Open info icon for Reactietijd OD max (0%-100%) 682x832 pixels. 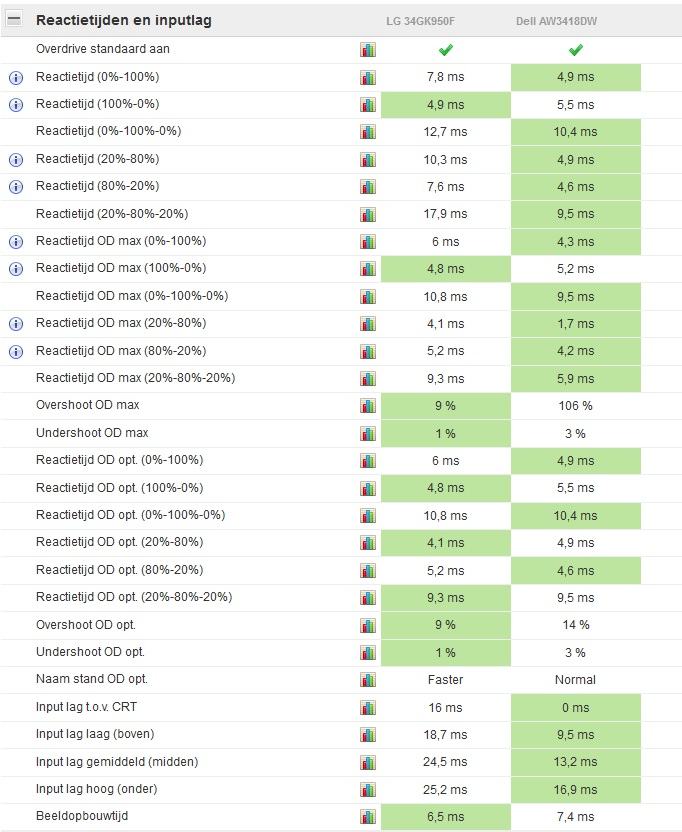(x=16, y=242)
